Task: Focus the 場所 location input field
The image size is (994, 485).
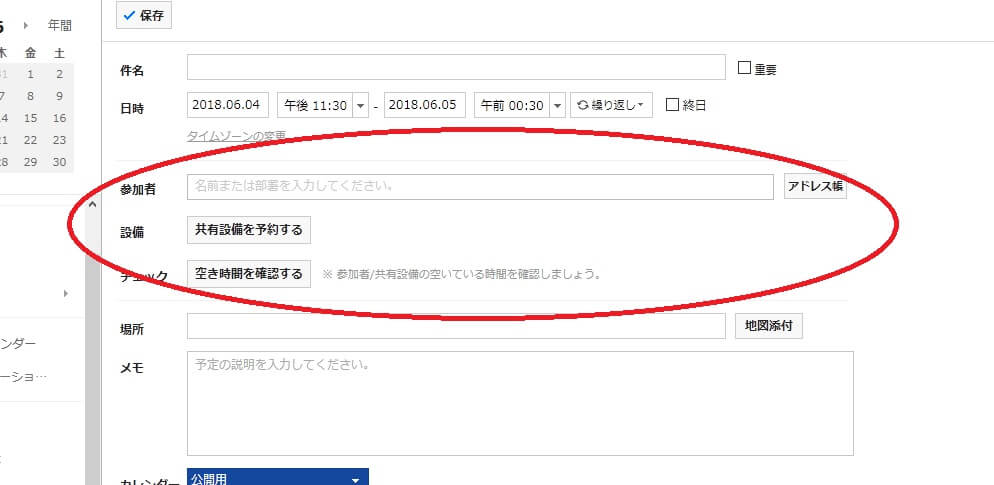Action: click(x=455, y=326)
